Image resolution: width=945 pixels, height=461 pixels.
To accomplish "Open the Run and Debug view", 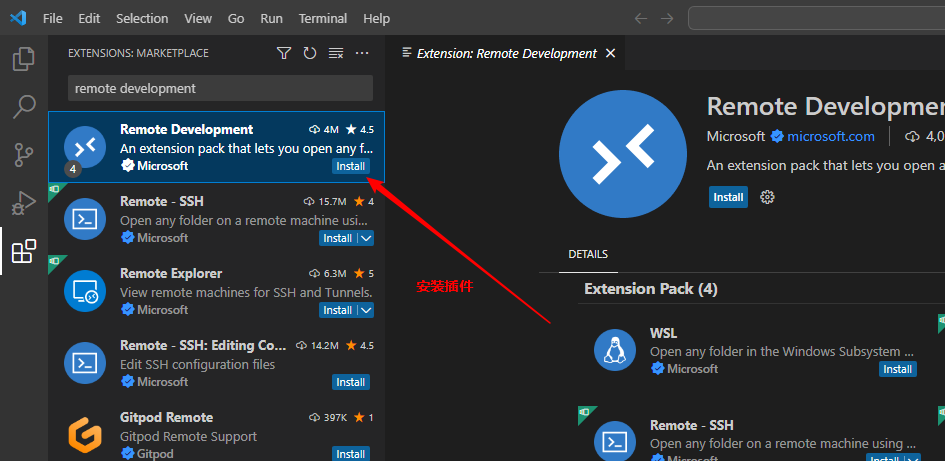I will coord(24,203).
